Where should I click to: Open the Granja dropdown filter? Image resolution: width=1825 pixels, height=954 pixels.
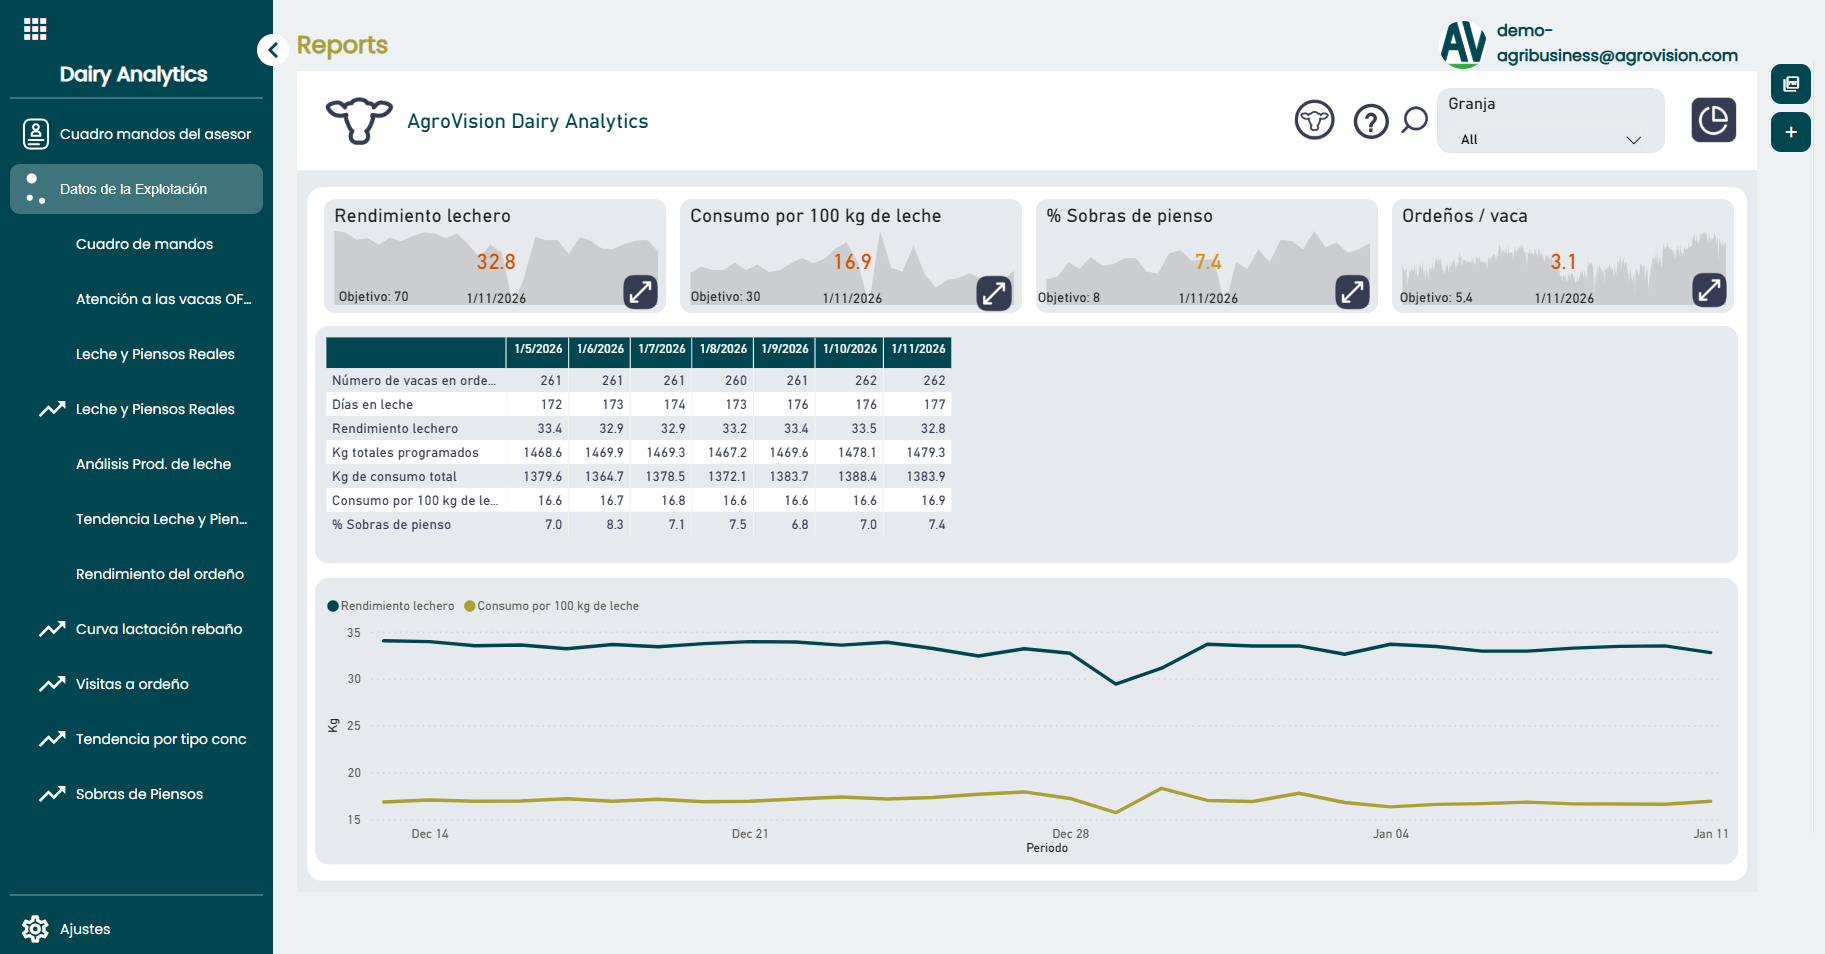pos(1549,139)
